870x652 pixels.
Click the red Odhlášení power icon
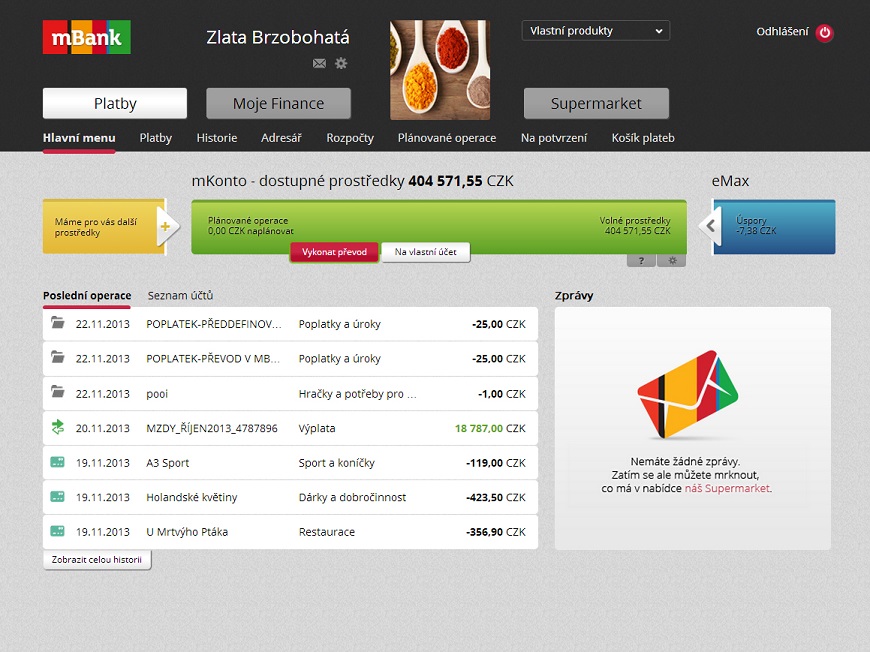824,33
